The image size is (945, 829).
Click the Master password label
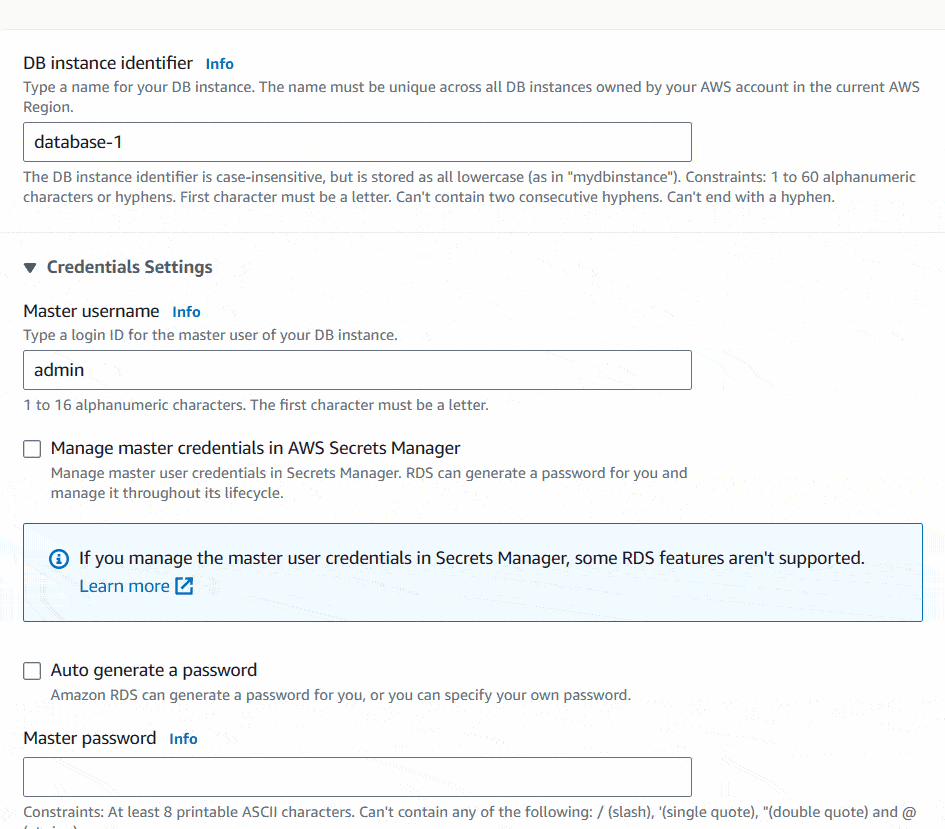[x=89, y=738]
